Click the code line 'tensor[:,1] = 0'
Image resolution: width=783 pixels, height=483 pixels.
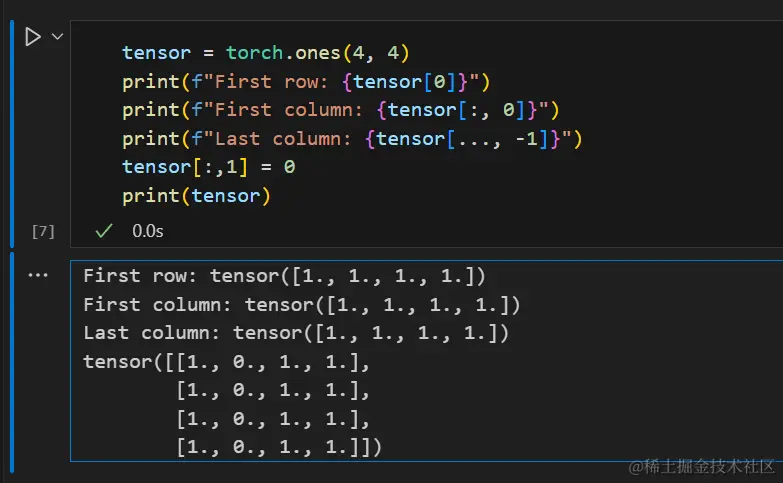point(209,167)
